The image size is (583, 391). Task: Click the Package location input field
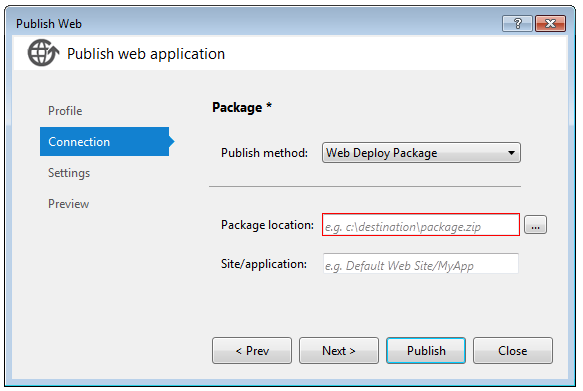click(421, 225)
